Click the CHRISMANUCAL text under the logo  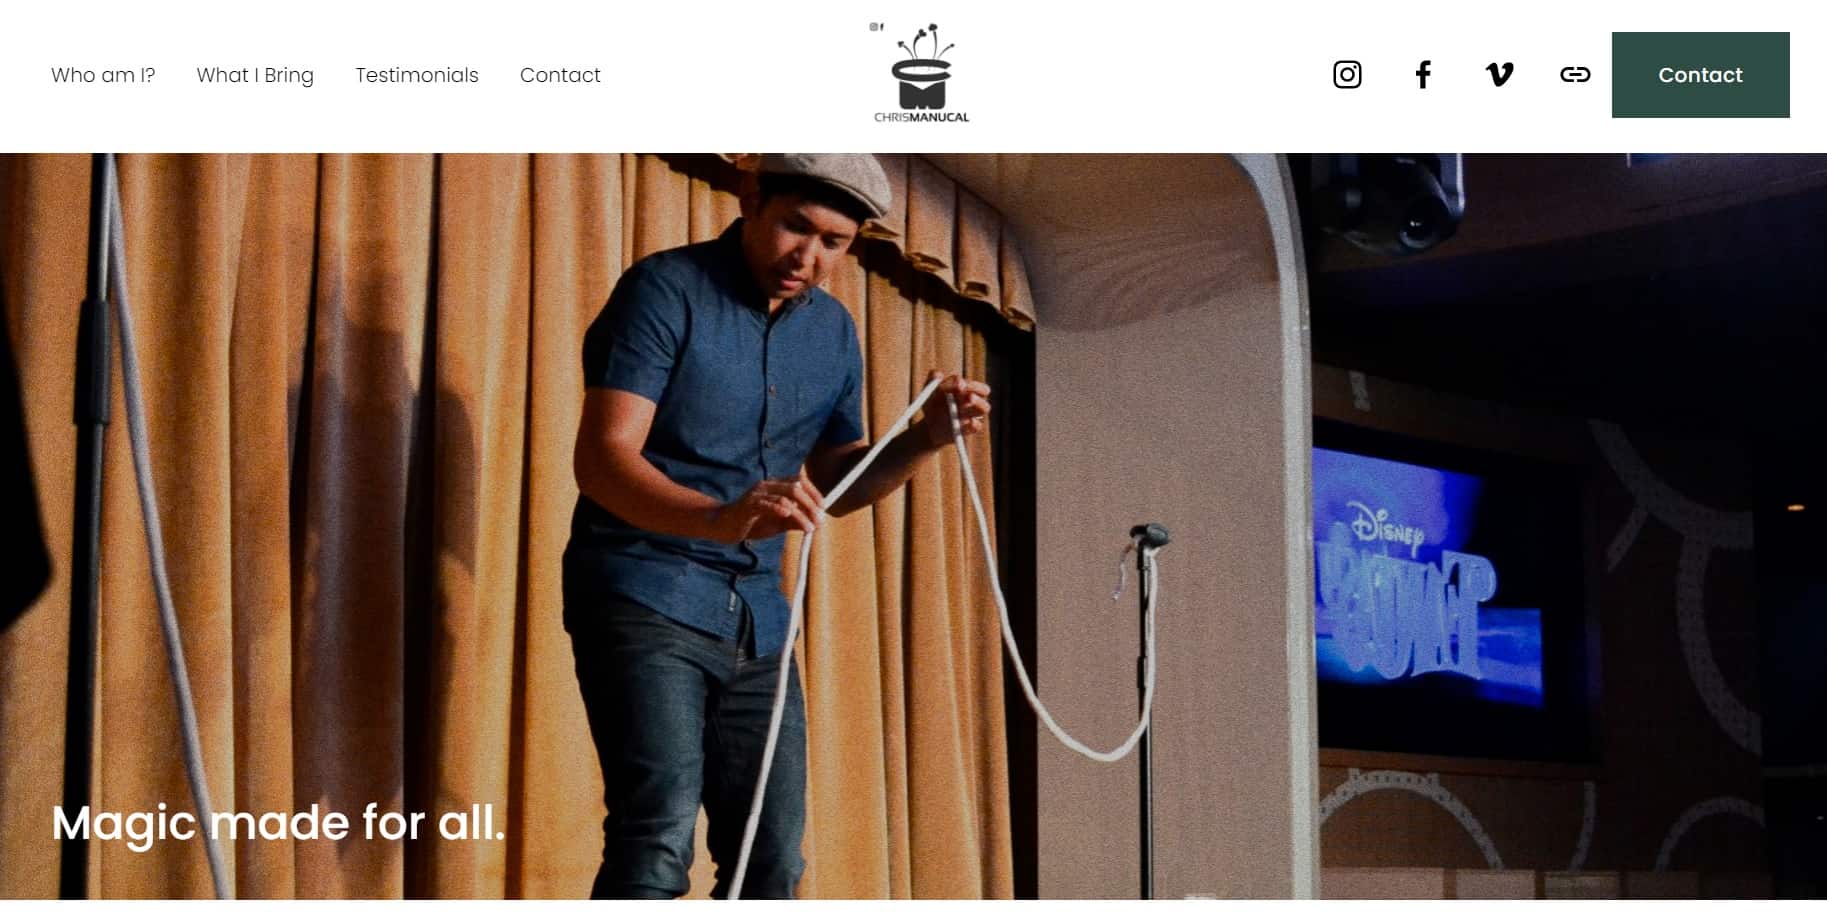pos(921,117)
